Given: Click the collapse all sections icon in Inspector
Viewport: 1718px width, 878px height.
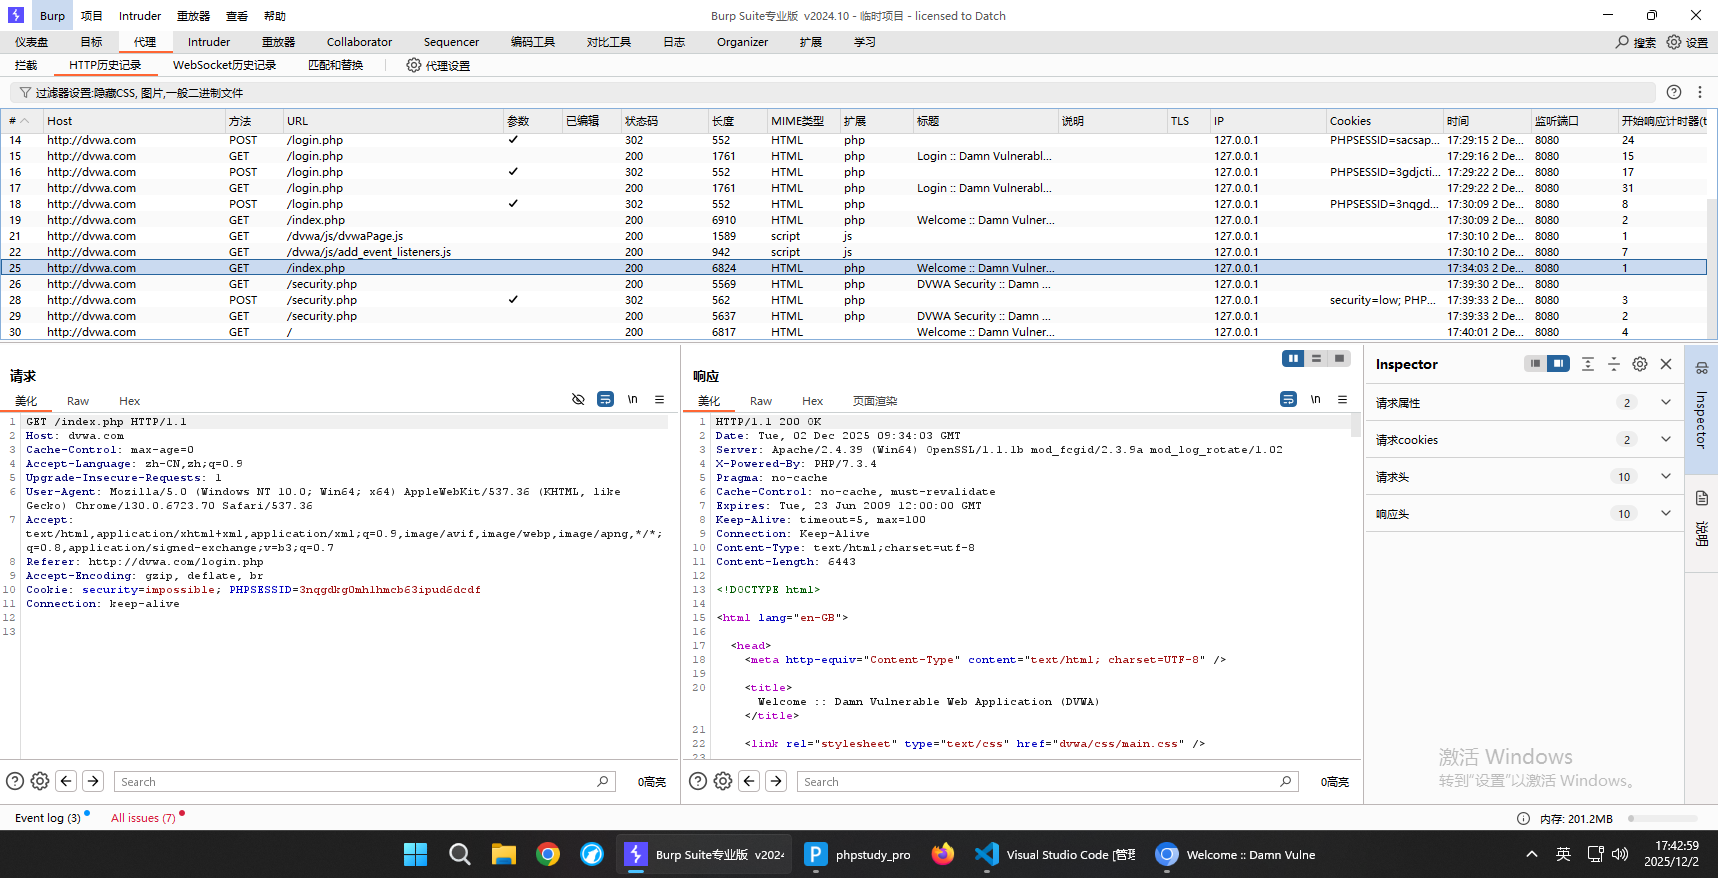Looking at the screenshot, I should coord(1614,364).
